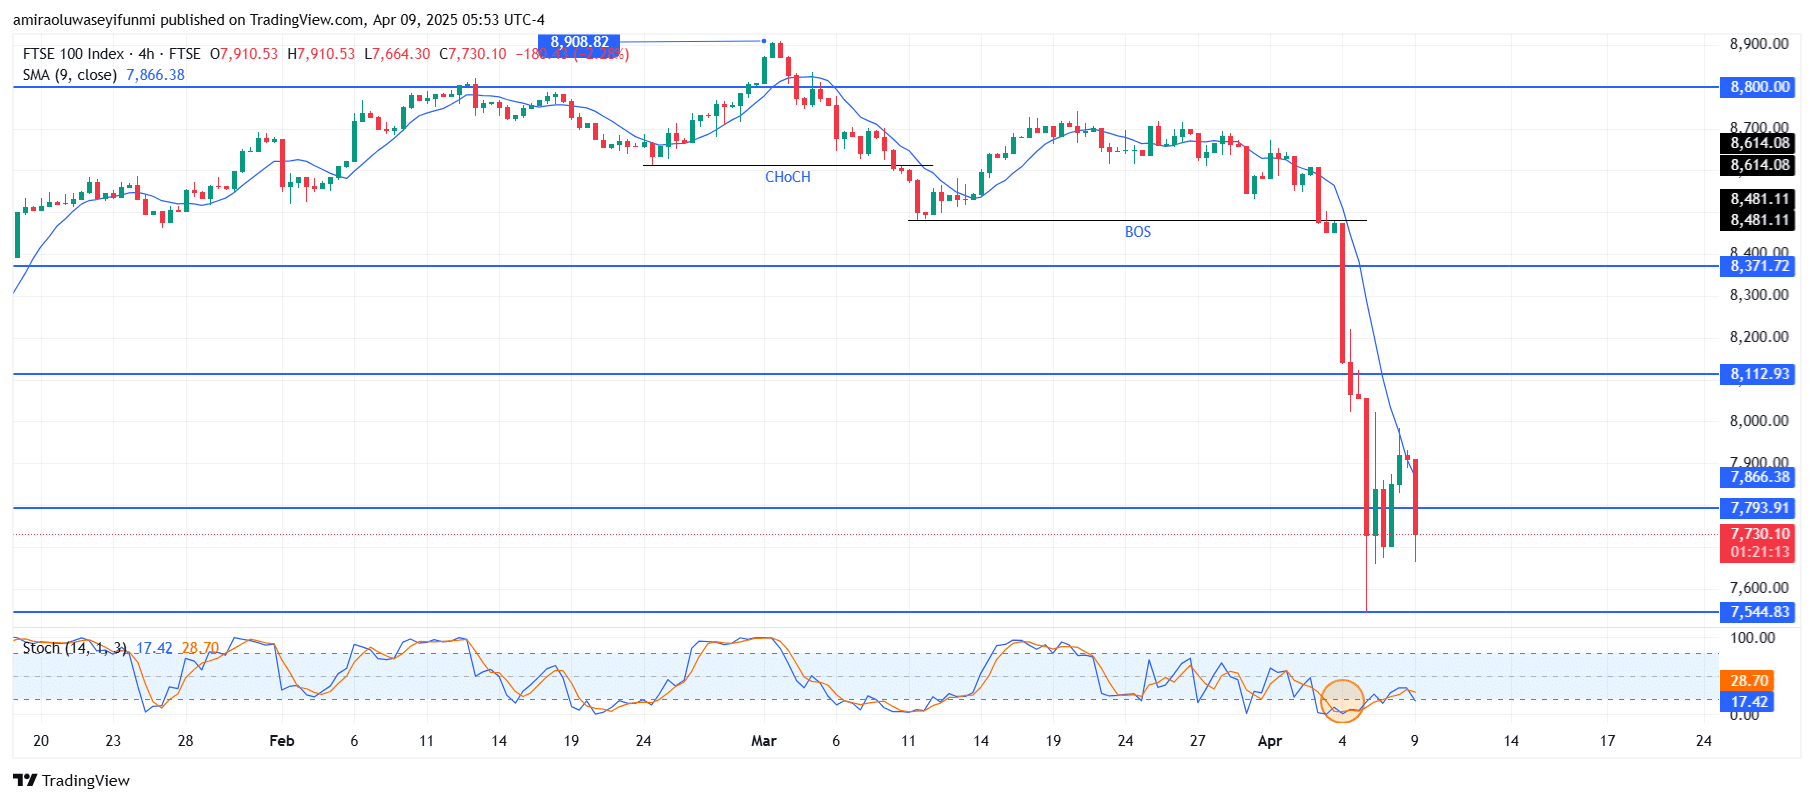
Task: Open the SMA (9, close) indicator legend
Action: [70, 75]
